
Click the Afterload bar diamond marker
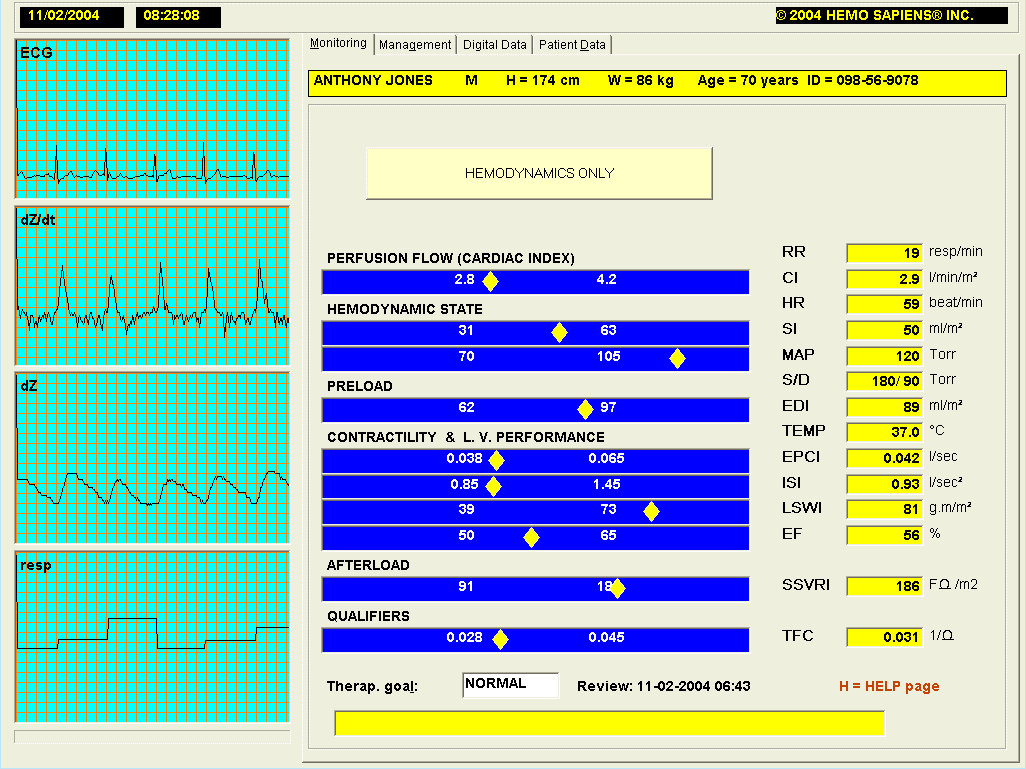pos(617,588)
